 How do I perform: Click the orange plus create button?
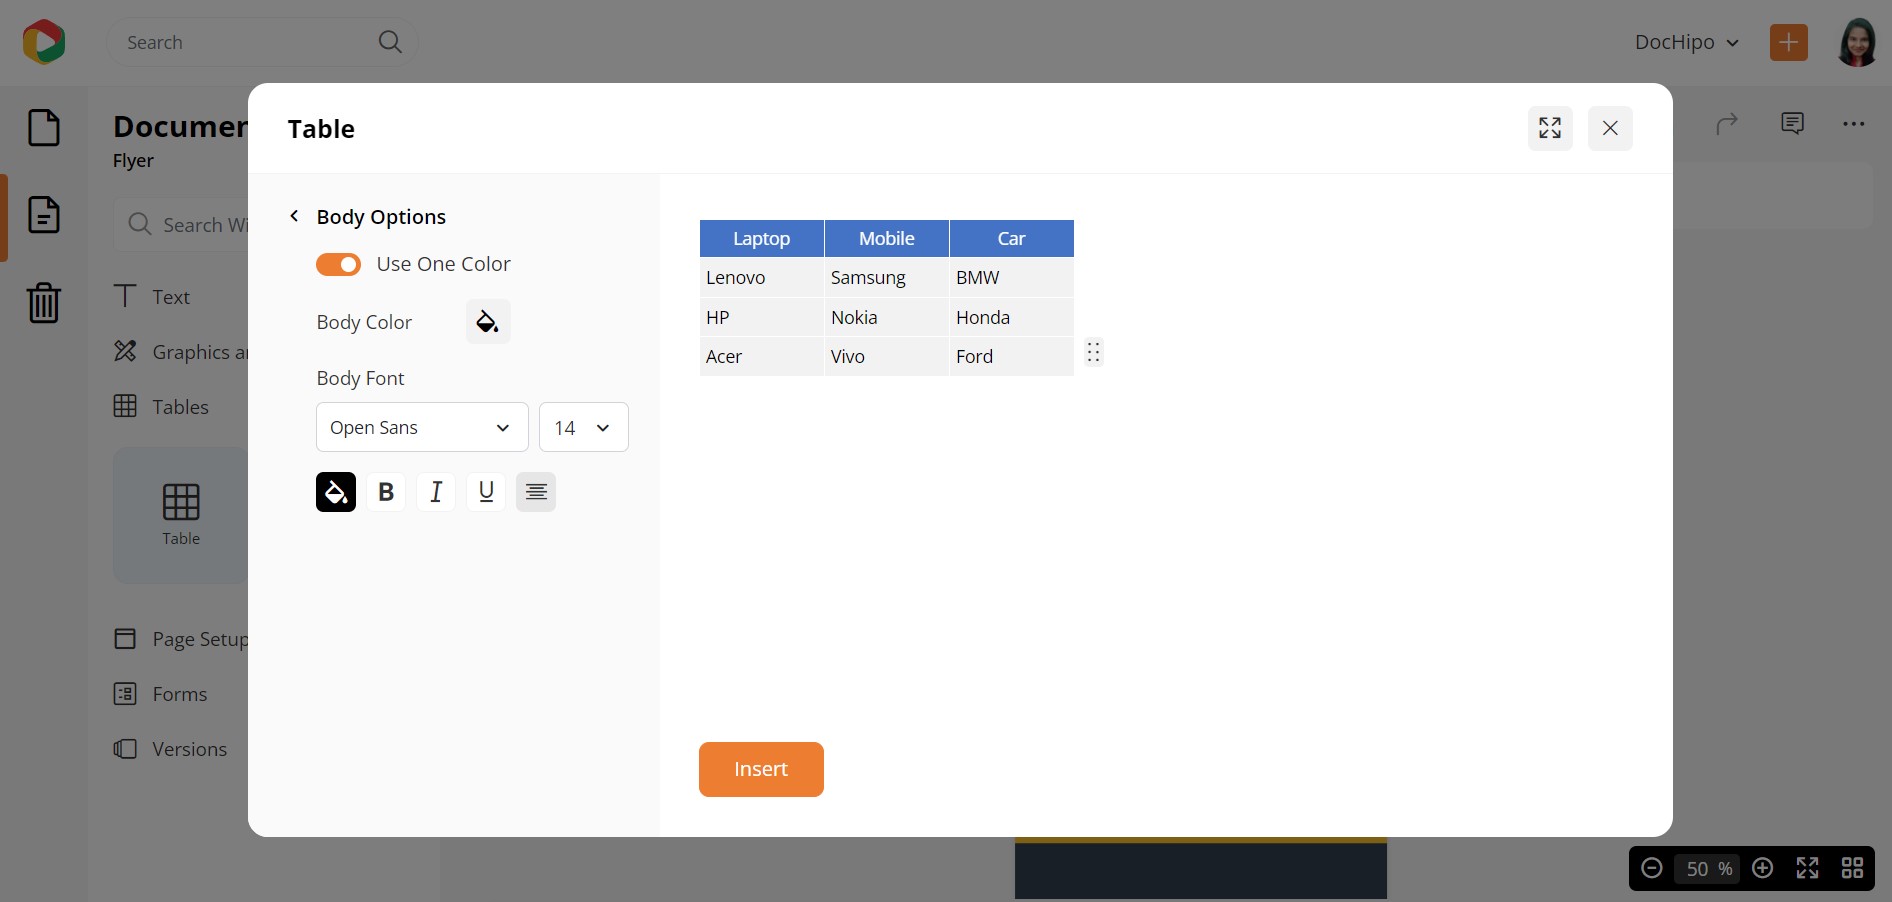(1788, 42)
